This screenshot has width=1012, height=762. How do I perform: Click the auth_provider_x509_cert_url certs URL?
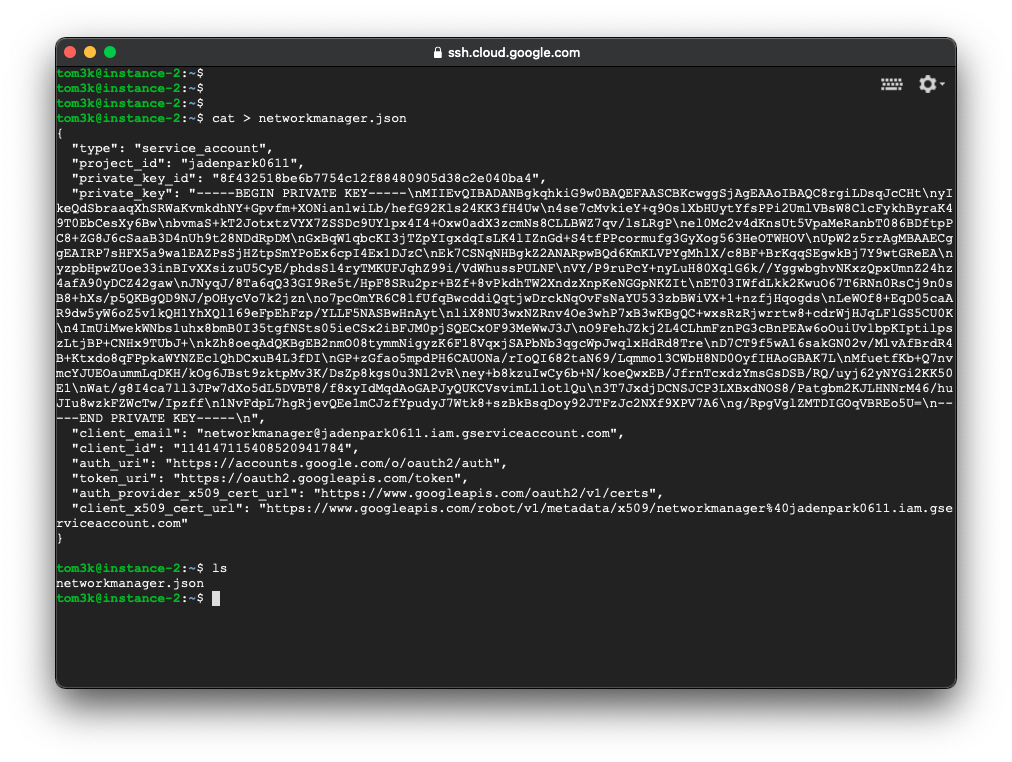point(484,494)
